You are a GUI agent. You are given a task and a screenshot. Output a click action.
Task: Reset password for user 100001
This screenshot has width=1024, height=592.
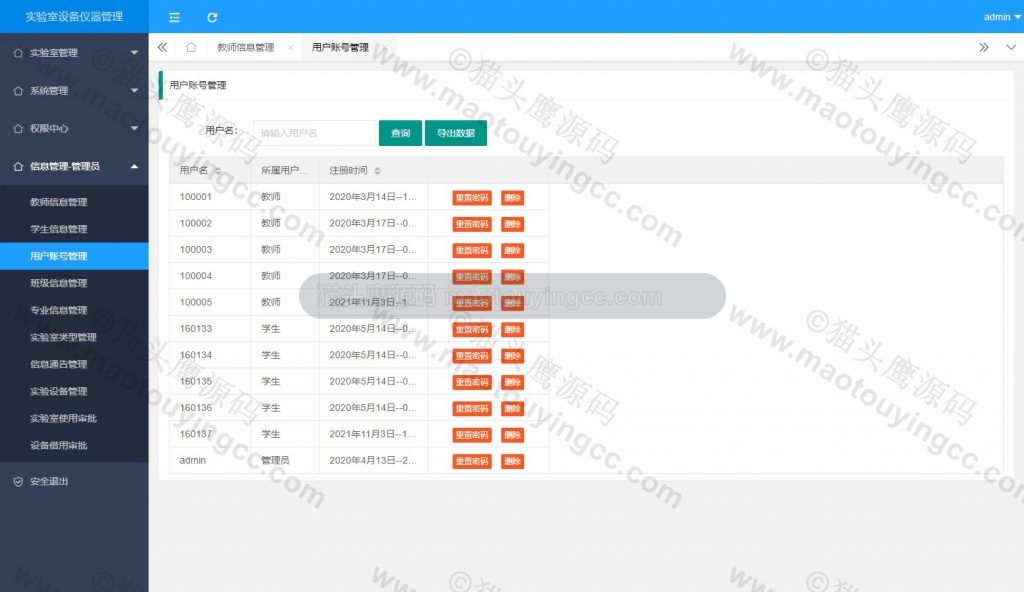coord(472,197)
